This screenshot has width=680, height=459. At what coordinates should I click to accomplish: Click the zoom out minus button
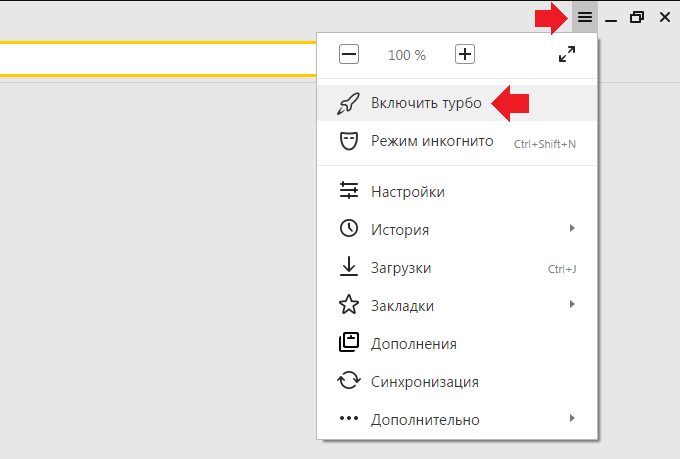click(x=348, y=55)
